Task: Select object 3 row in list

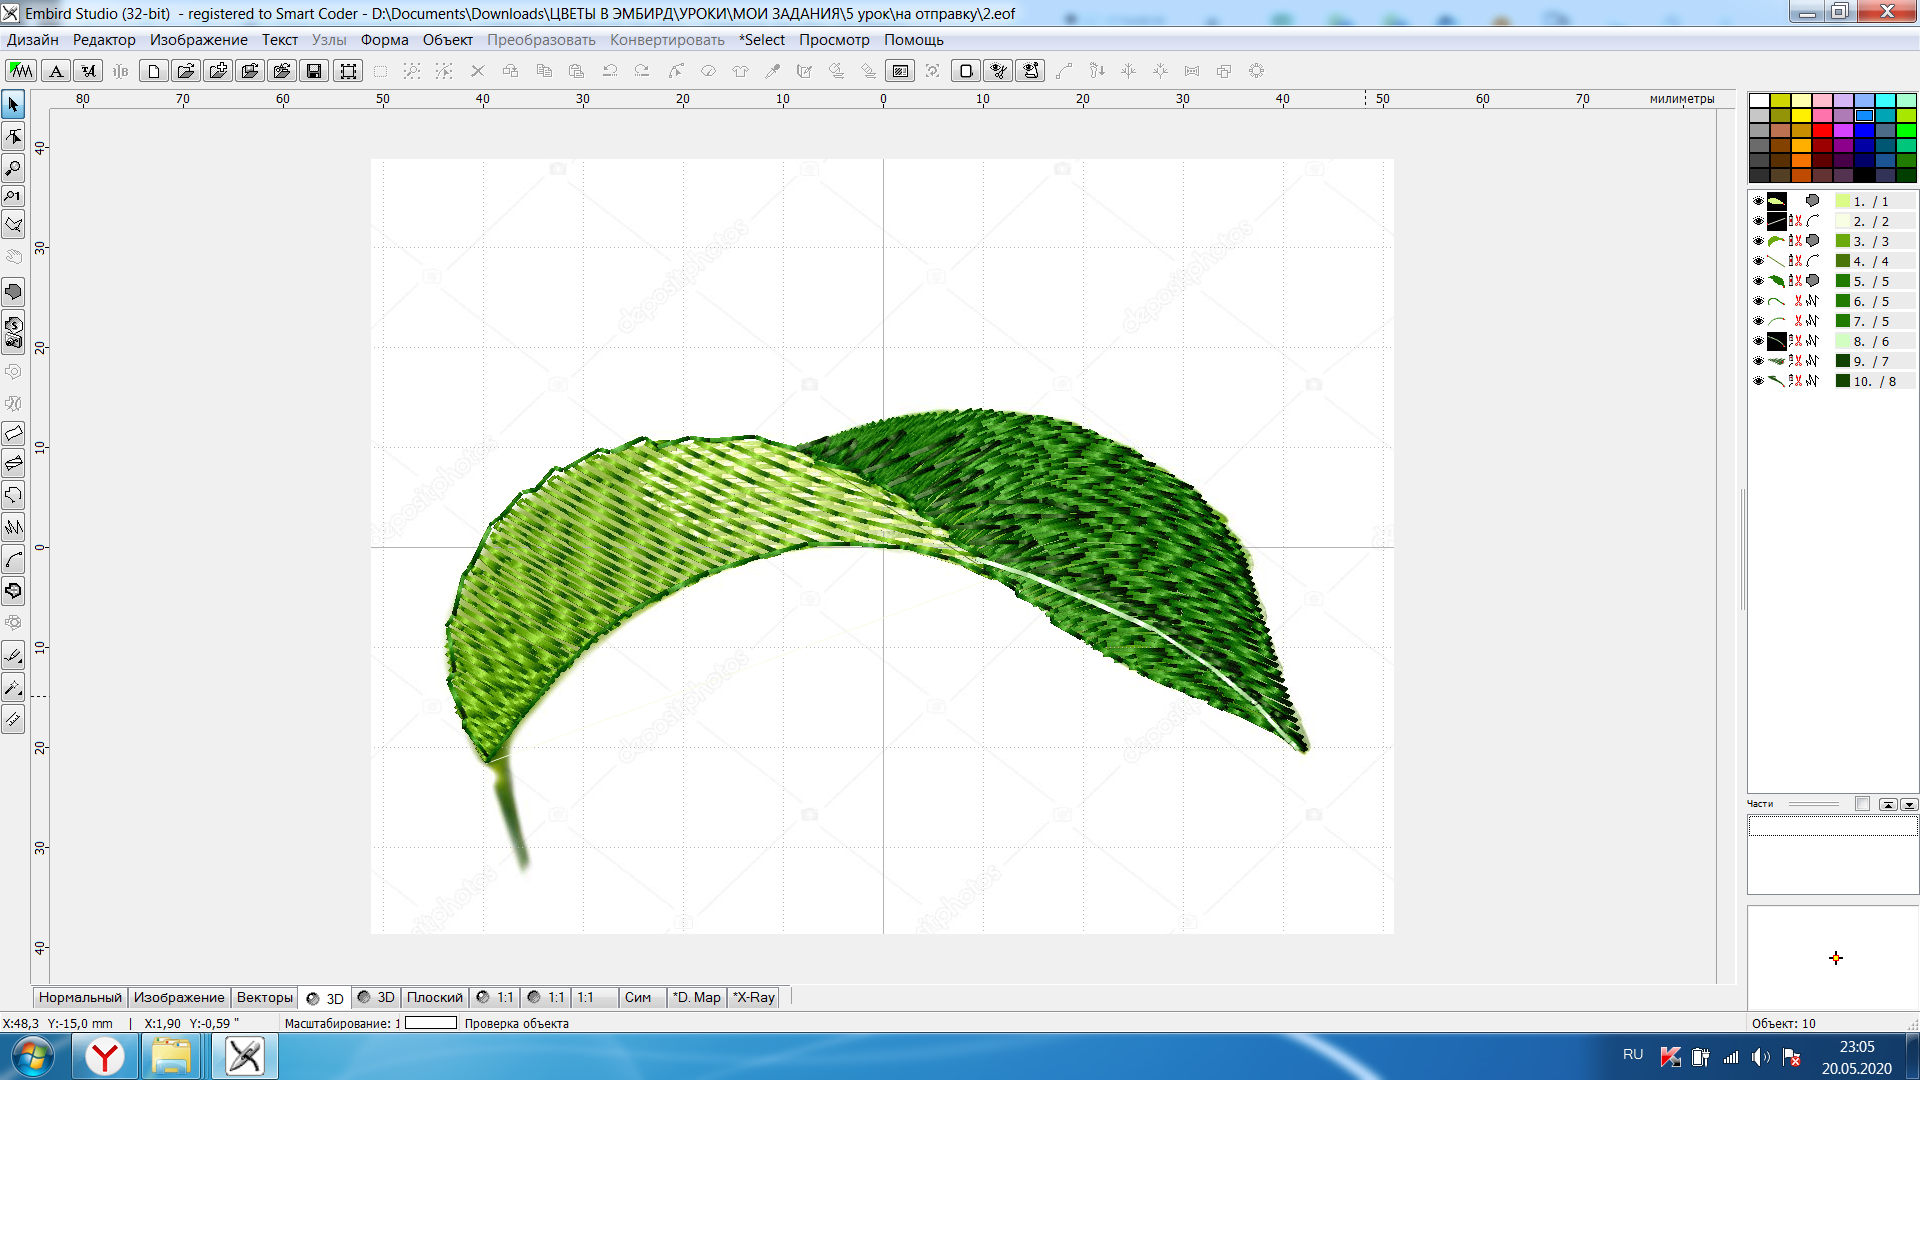Action: coord(1832,241)
